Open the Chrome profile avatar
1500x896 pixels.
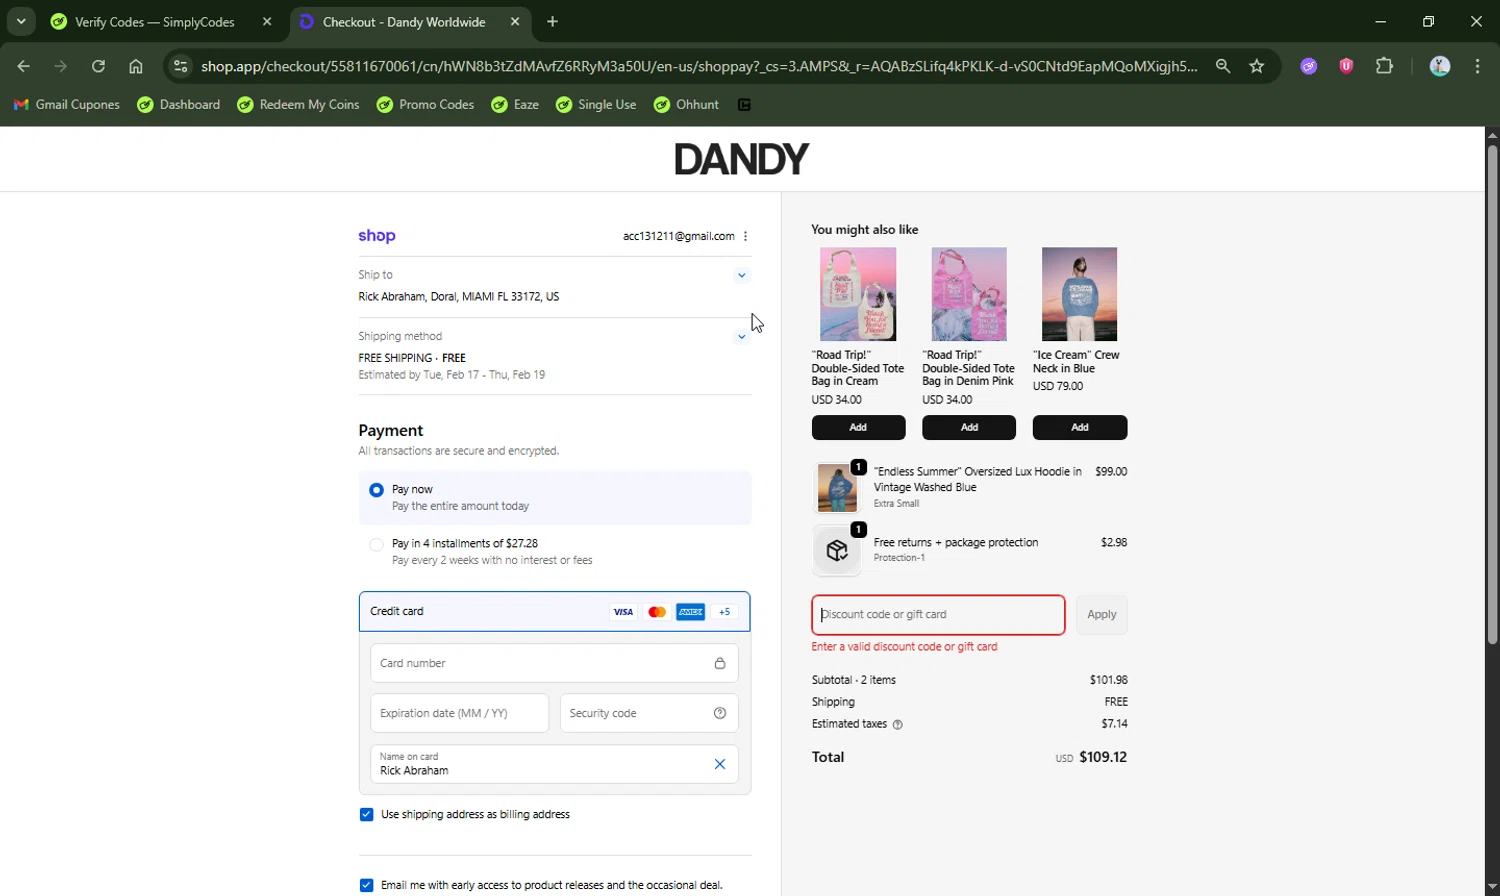tap(1440, 66)
